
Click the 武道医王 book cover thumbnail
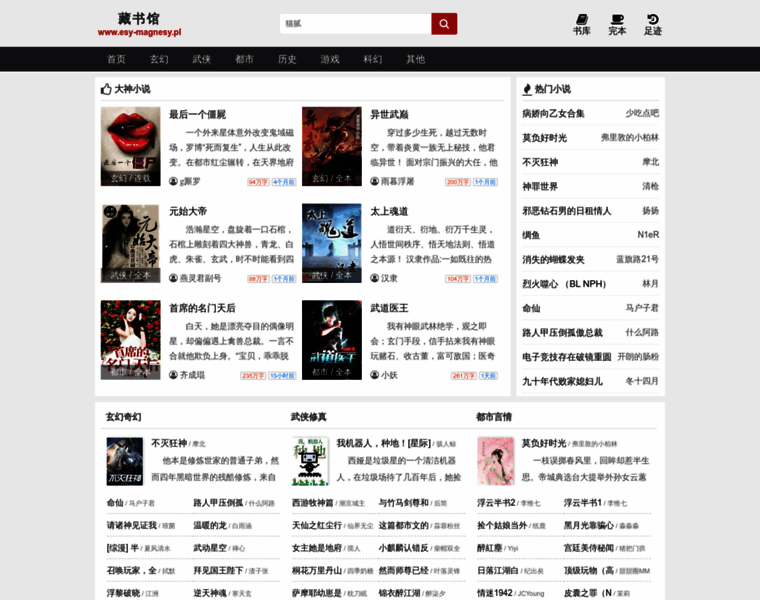(332, 340)
